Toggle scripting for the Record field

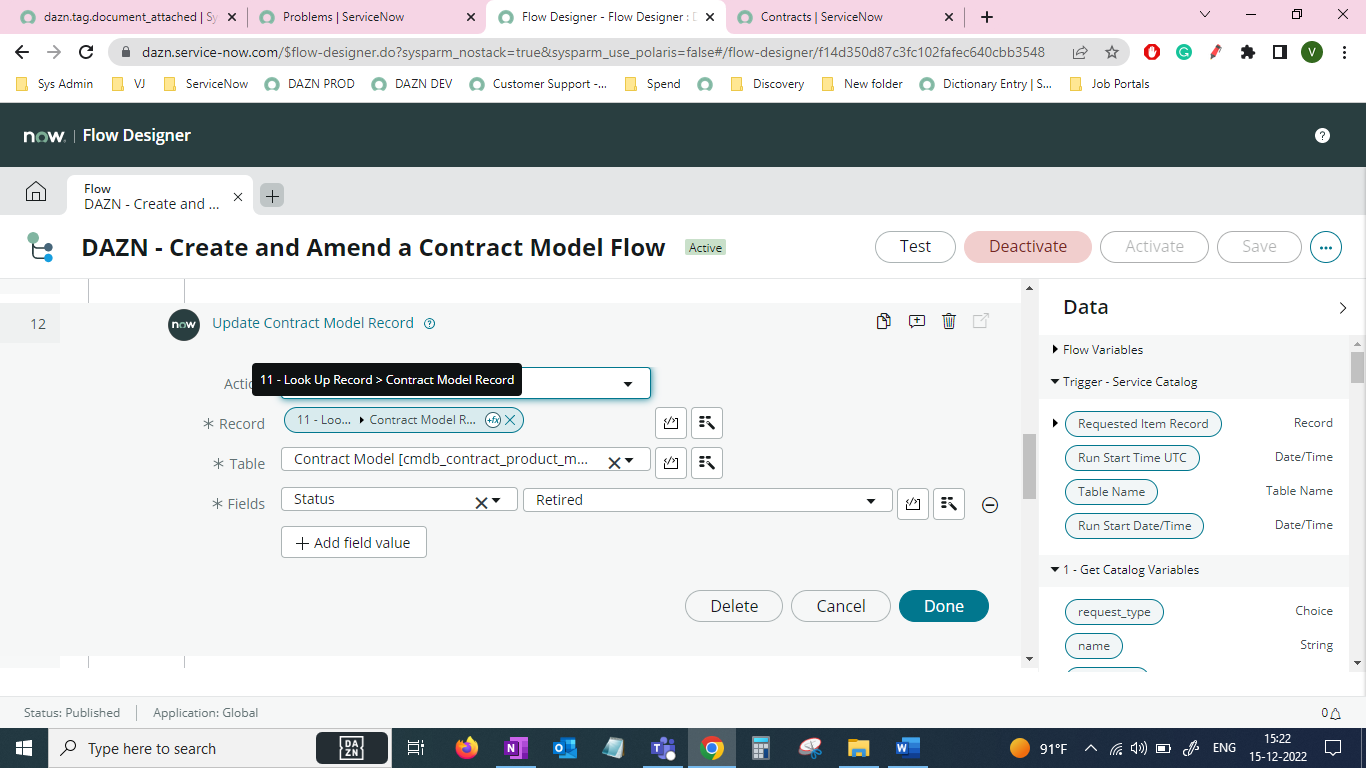(x=671, y=423)
